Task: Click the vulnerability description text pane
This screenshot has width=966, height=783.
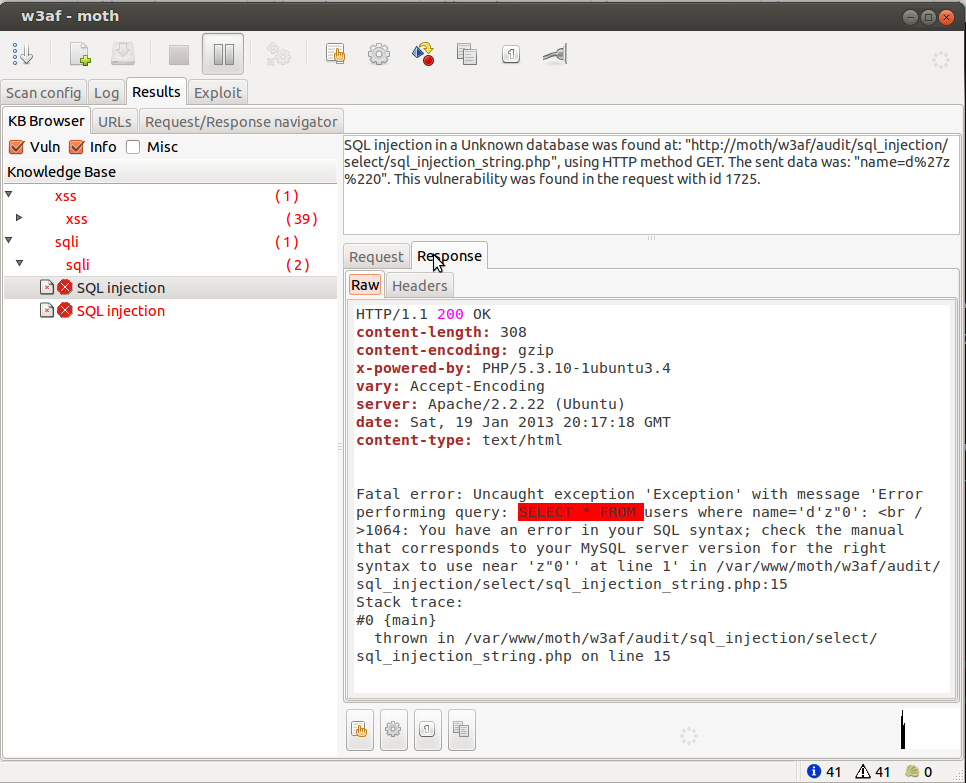Action: coord(651,184)
